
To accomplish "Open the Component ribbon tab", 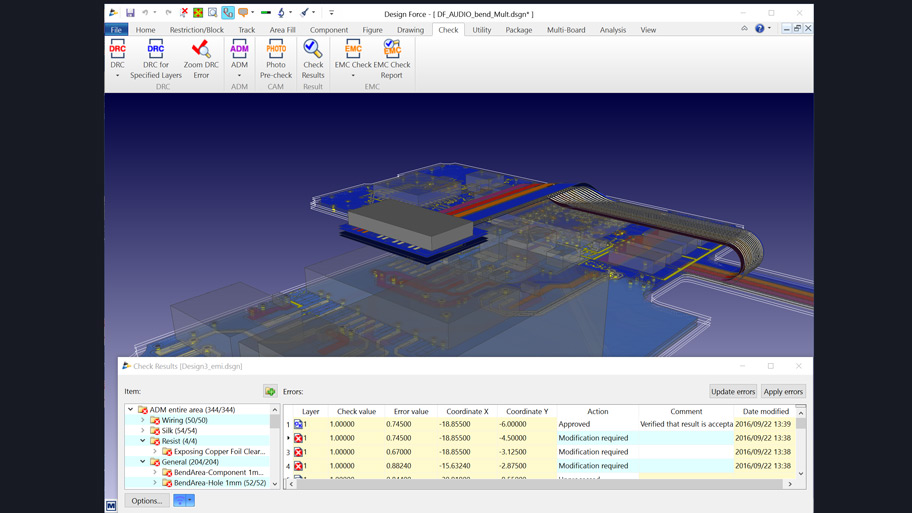I will [x=328, y=30].
